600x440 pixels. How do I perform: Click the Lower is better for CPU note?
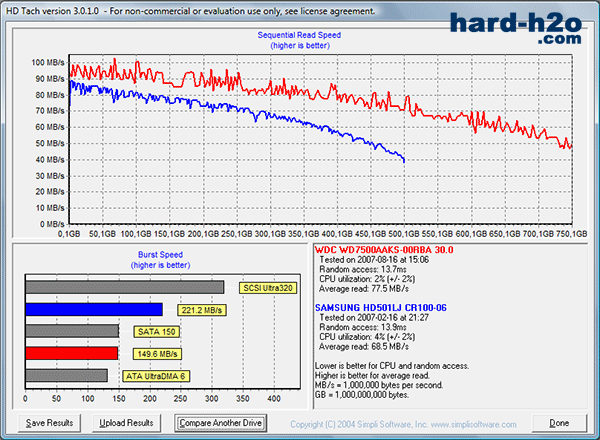392,366
